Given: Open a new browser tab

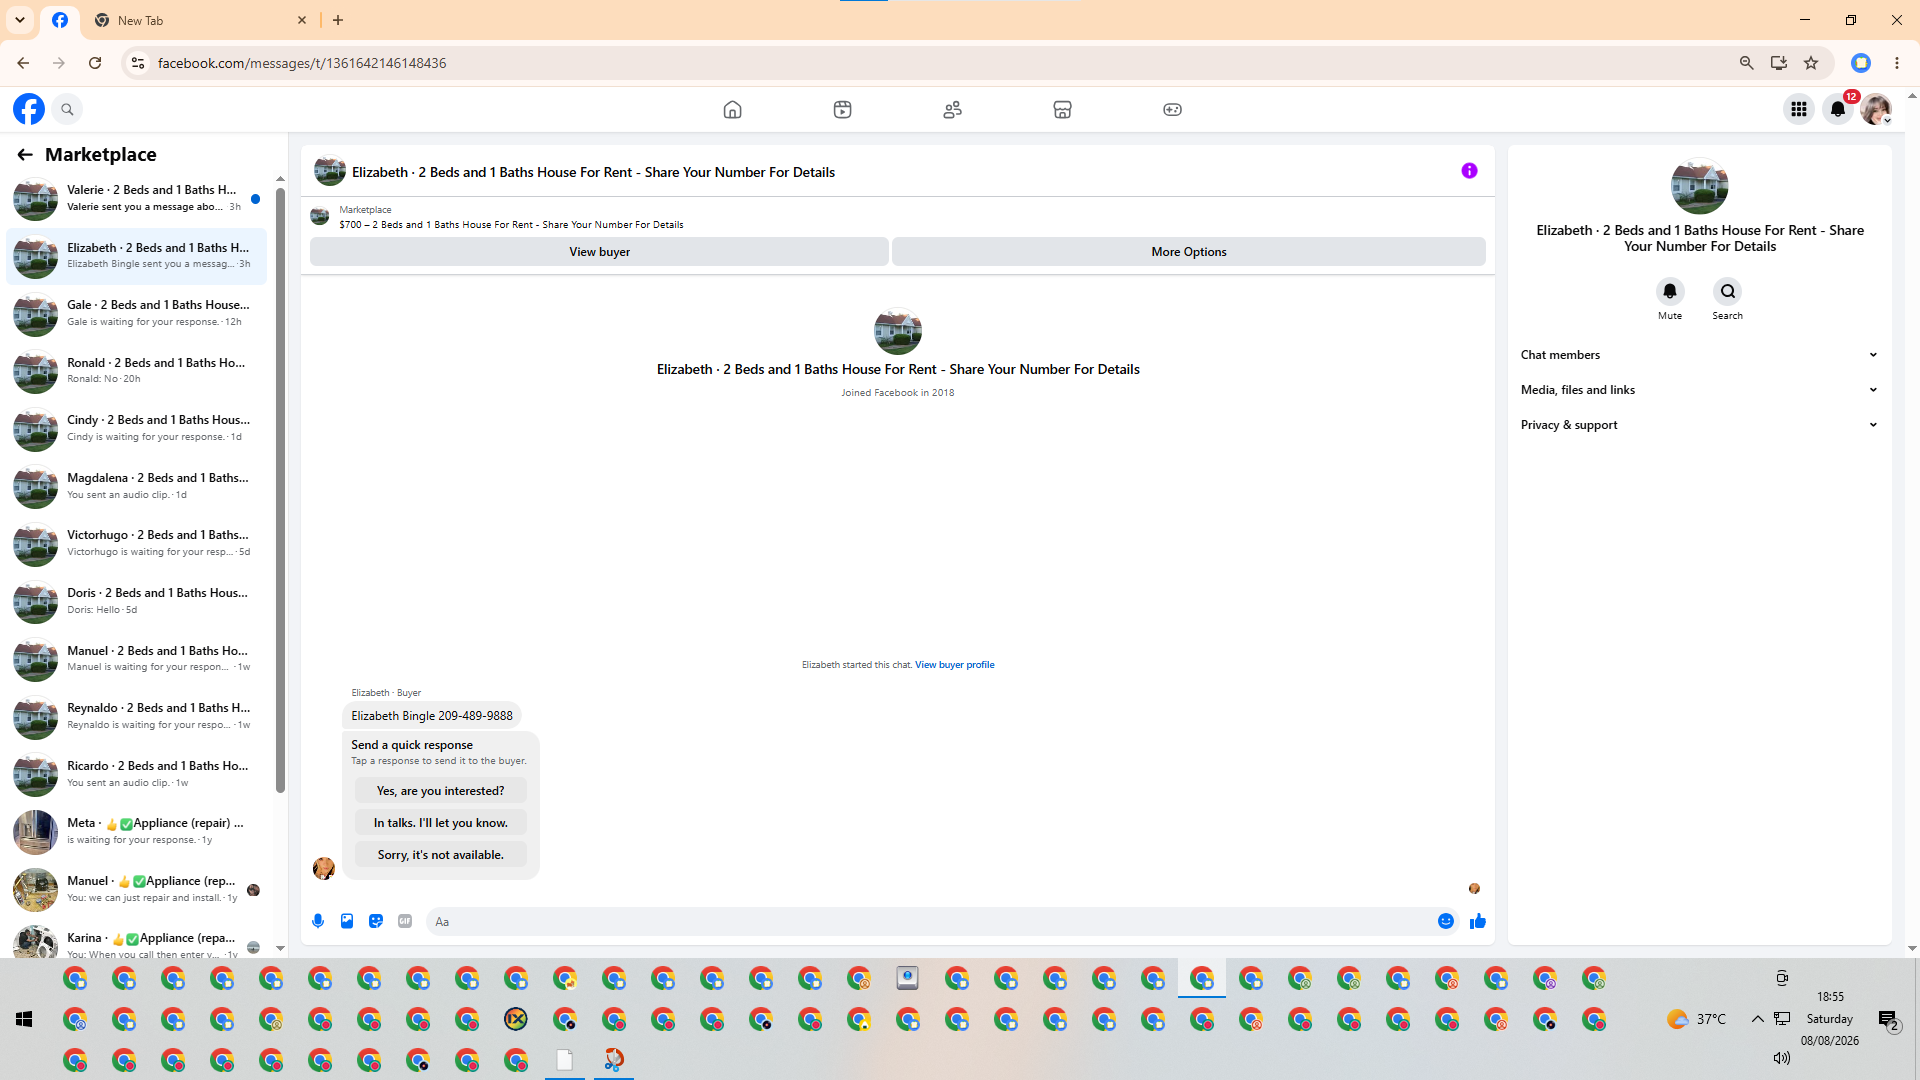Looking at the screenshot, I should pos(338,20).
